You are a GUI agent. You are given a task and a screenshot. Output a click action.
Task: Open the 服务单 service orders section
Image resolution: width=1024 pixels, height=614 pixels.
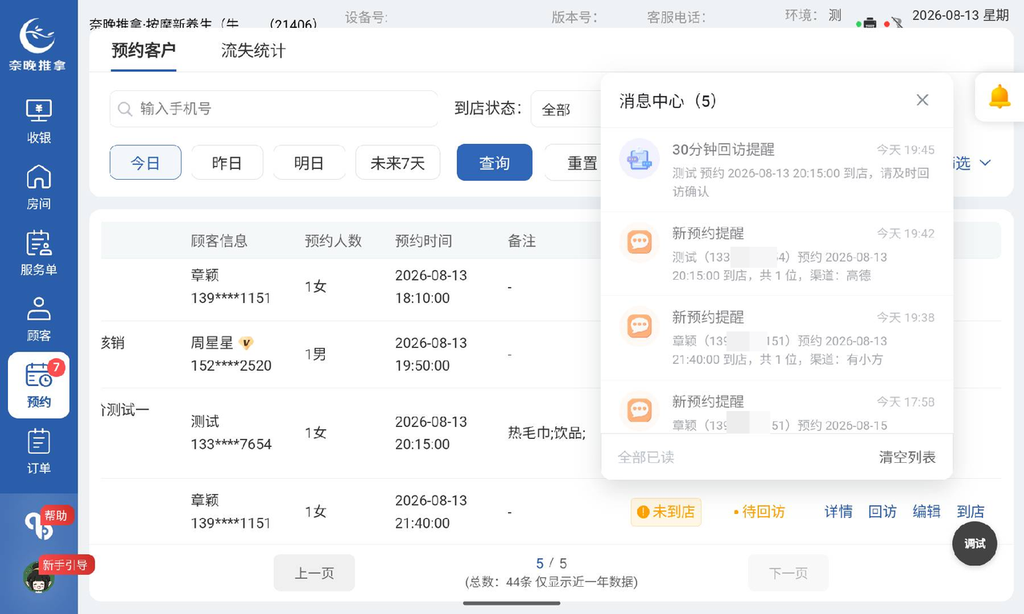tap(39, 253)
